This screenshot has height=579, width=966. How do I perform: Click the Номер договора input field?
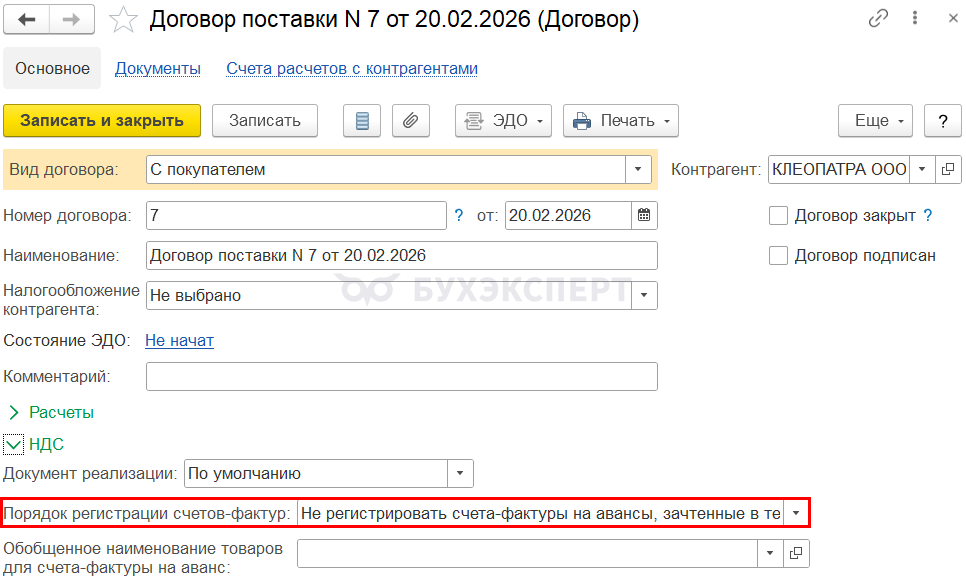[x=296, y=216]
